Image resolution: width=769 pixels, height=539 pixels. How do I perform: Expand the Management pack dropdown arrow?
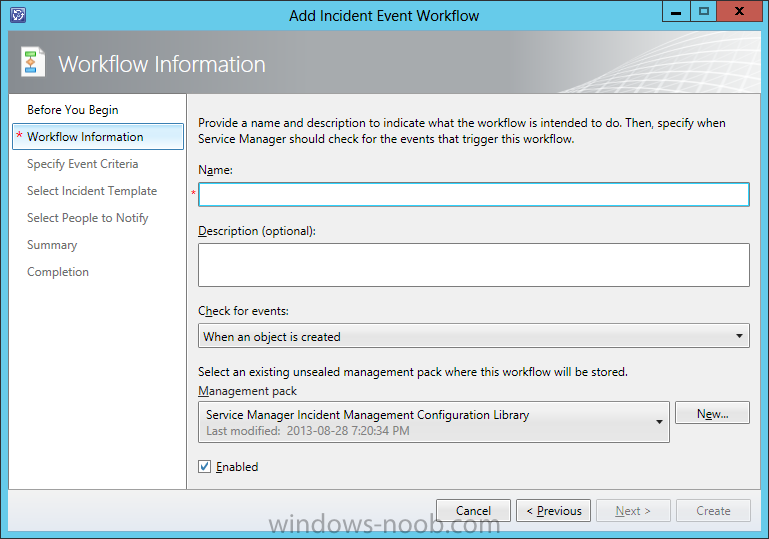click(659, 422)
